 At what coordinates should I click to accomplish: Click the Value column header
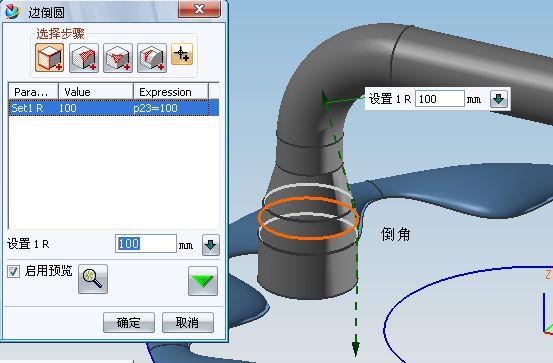96,92
